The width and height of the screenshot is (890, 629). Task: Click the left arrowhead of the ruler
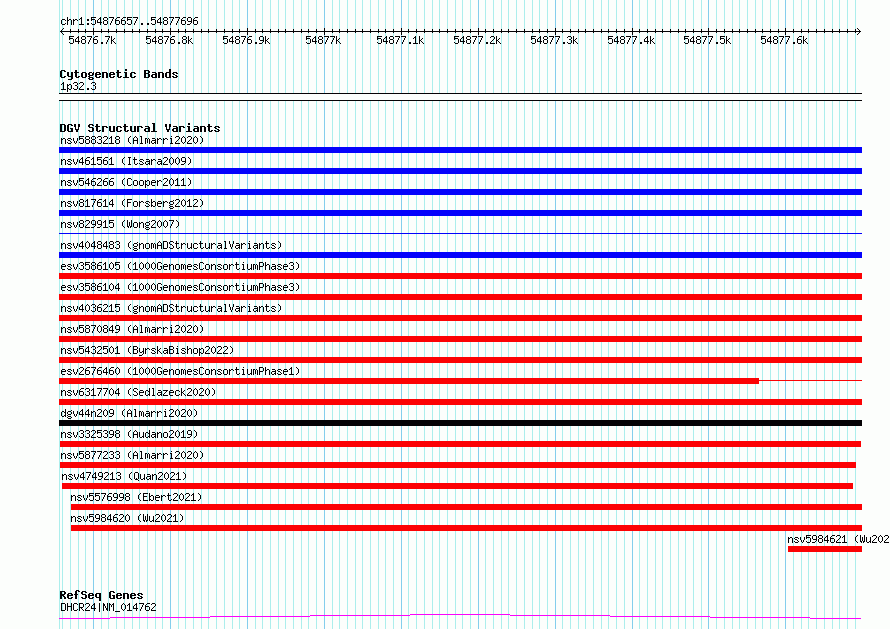61,31
